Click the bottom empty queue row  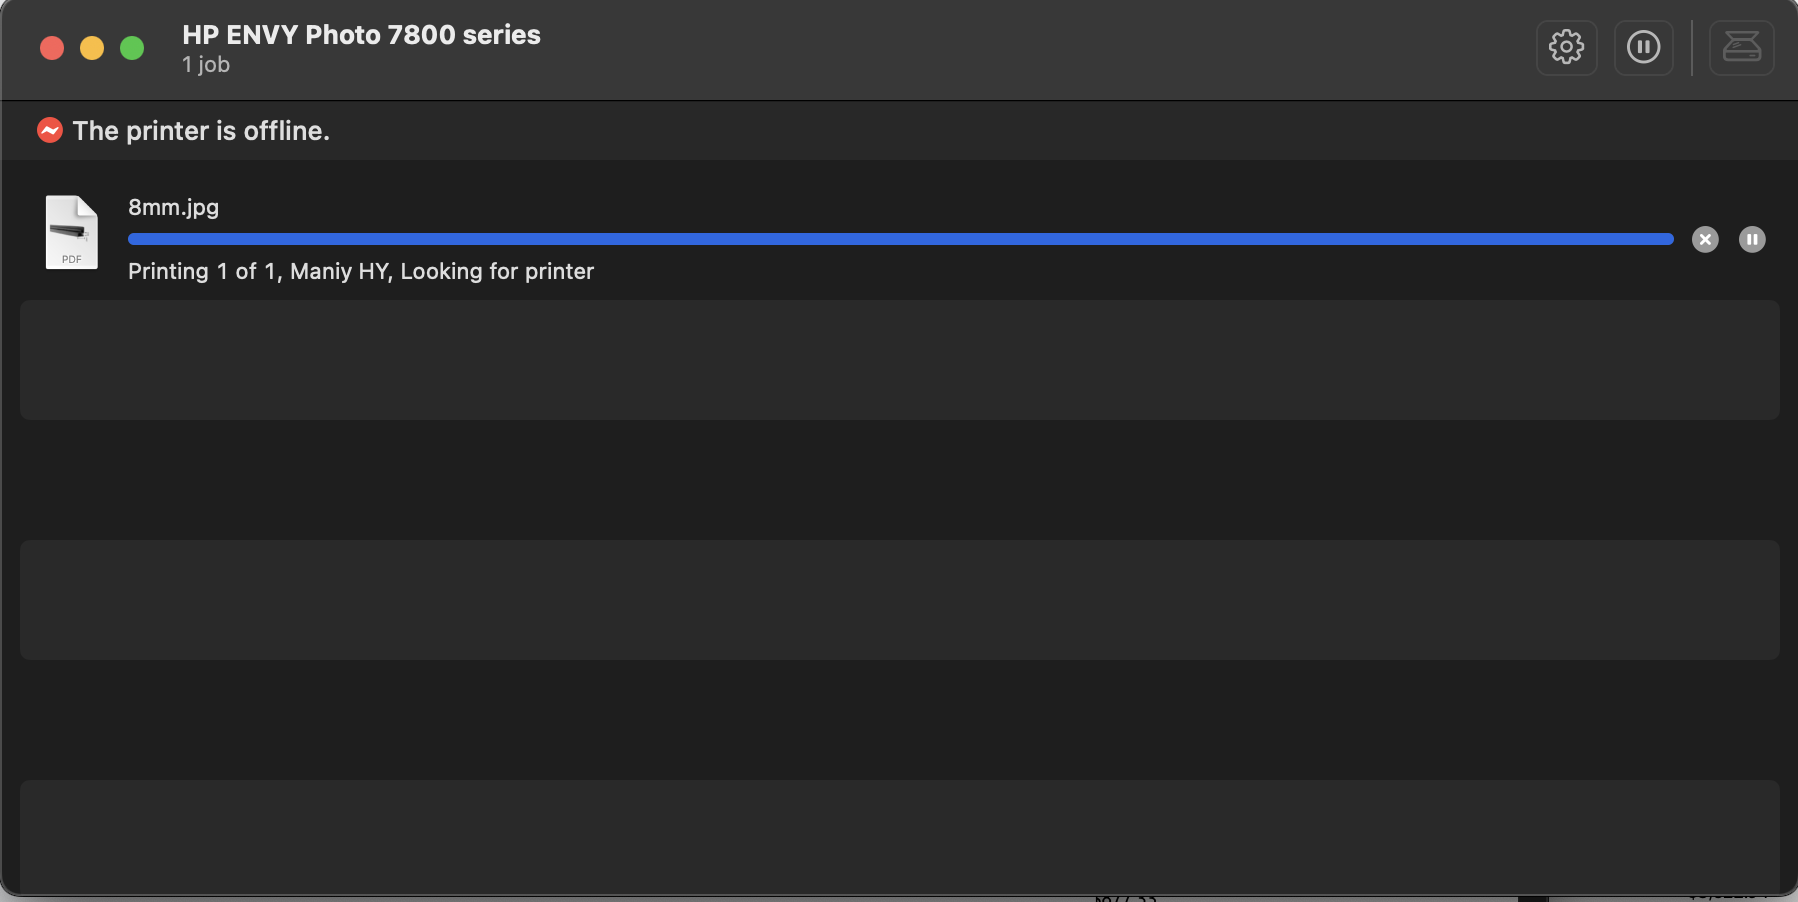(x=899, y=835)
